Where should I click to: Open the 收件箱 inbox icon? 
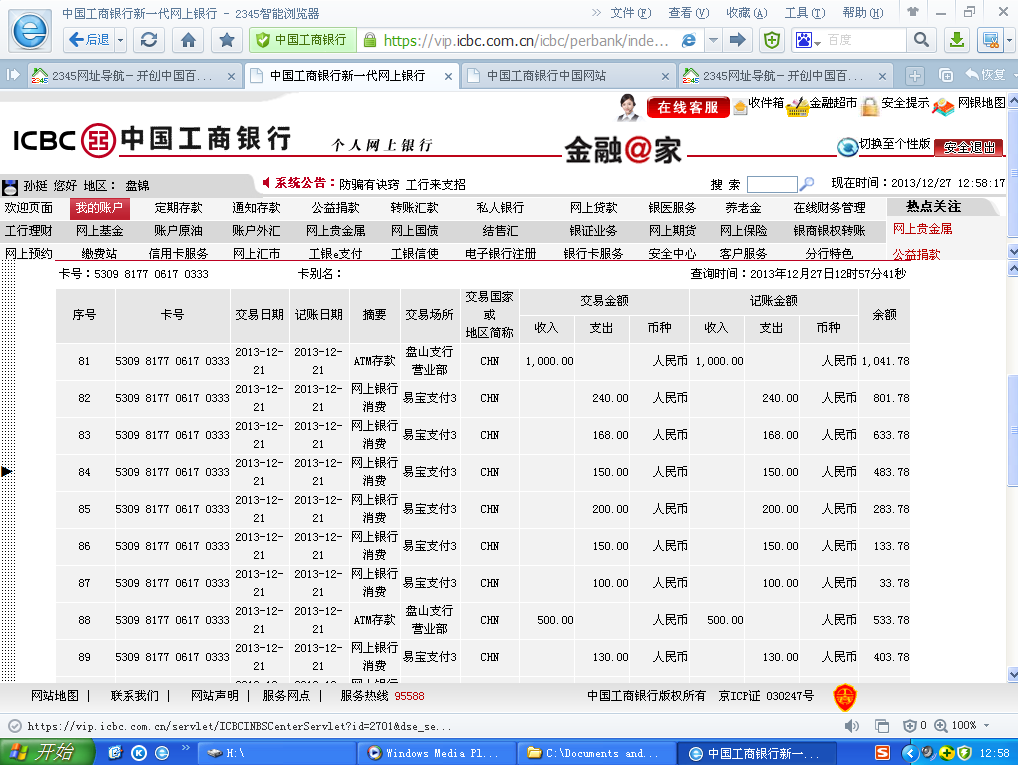tap(741, 105)
